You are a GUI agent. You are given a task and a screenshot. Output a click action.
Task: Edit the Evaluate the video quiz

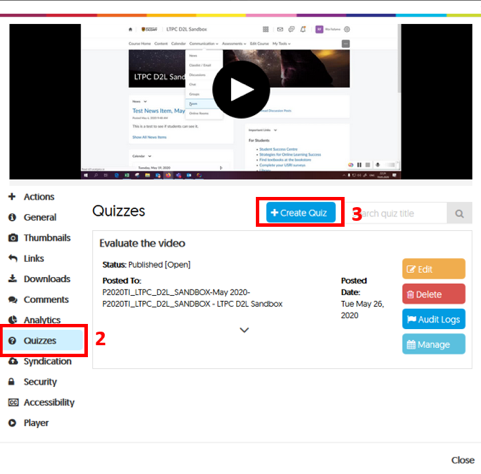[x=434, y=269]
